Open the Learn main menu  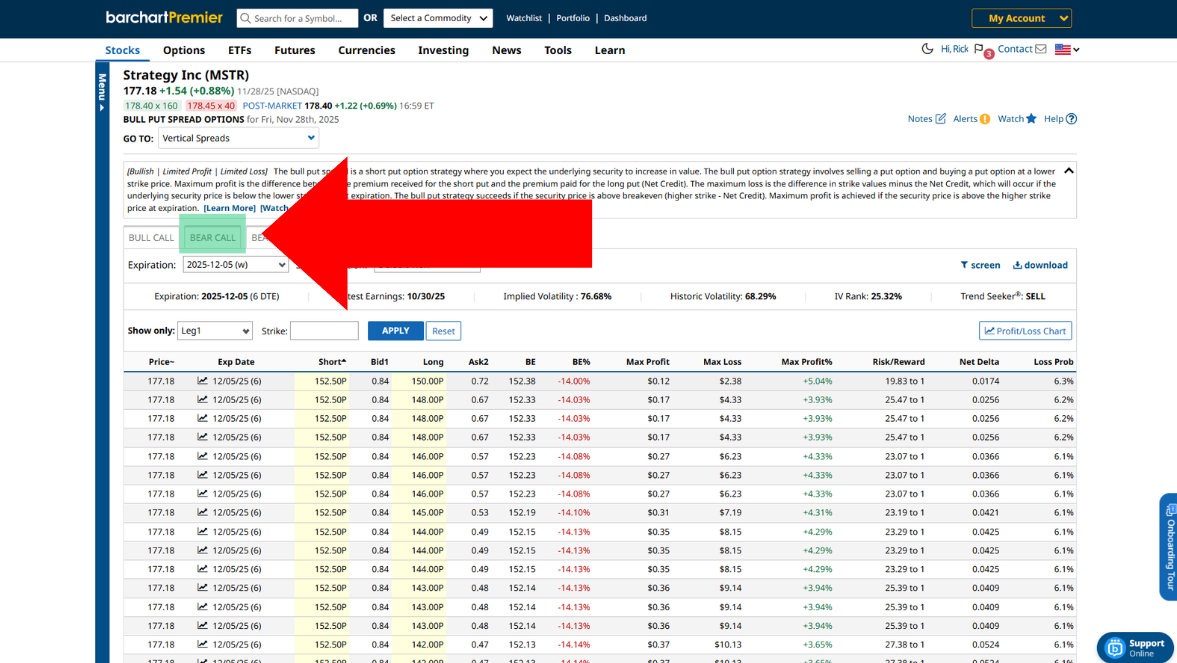(x=610, y=50)
